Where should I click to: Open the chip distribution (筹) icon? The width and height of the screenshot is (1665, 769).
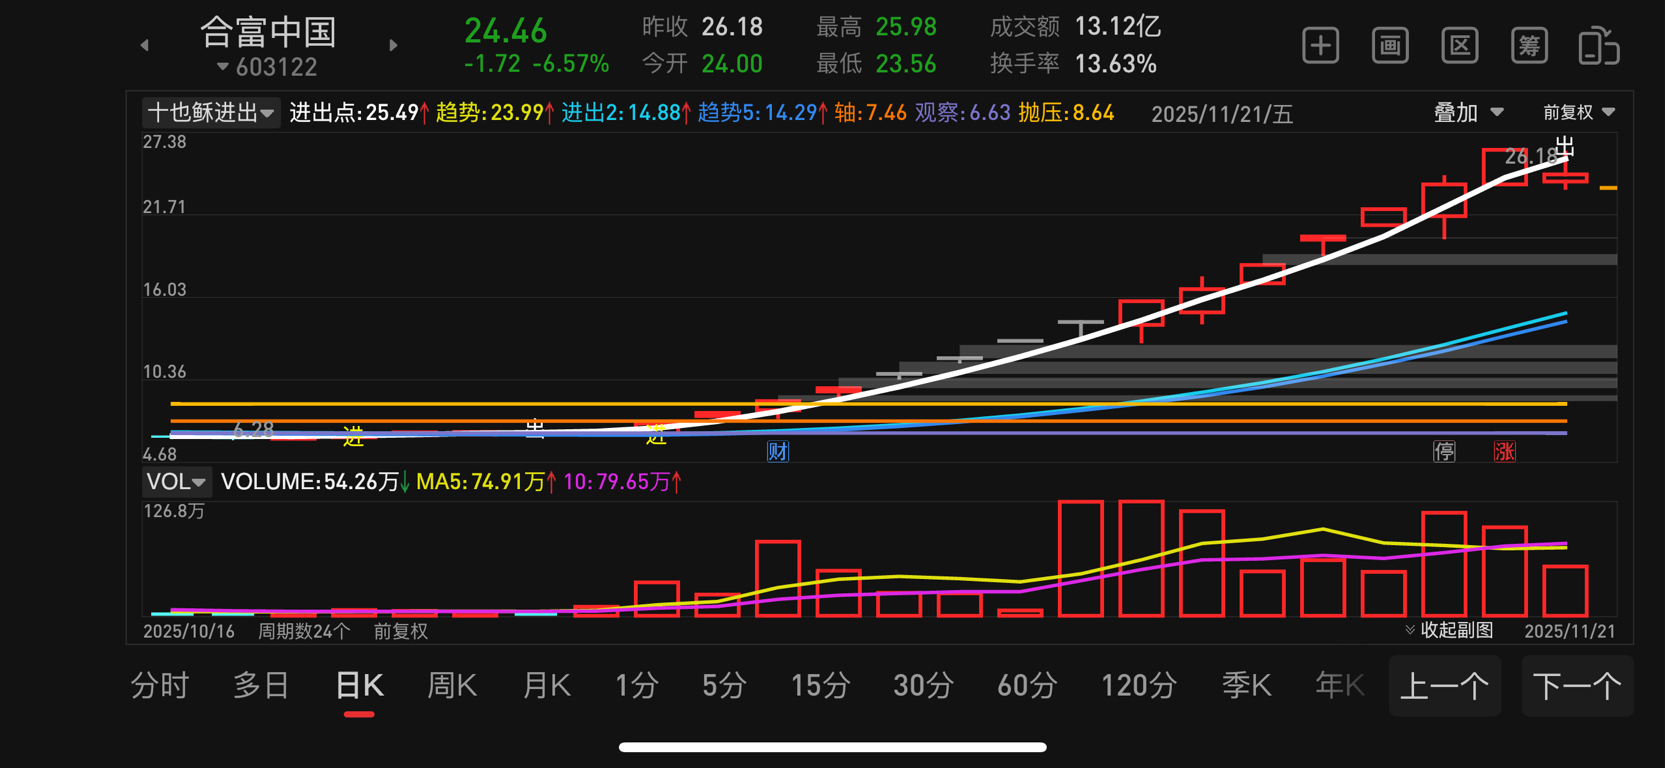[1529, 46]
